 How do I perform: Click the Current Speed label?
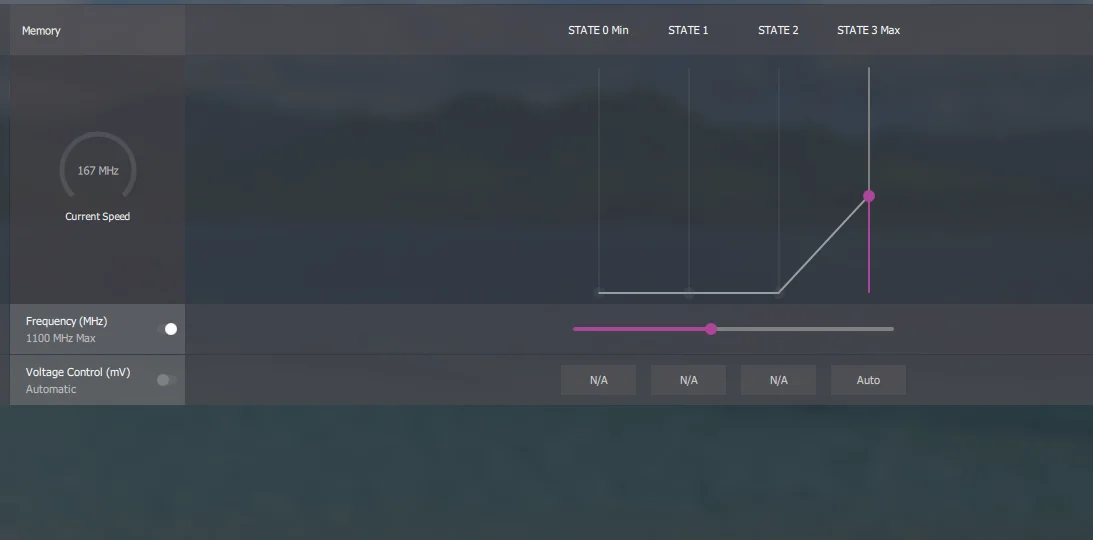[98, 217]
